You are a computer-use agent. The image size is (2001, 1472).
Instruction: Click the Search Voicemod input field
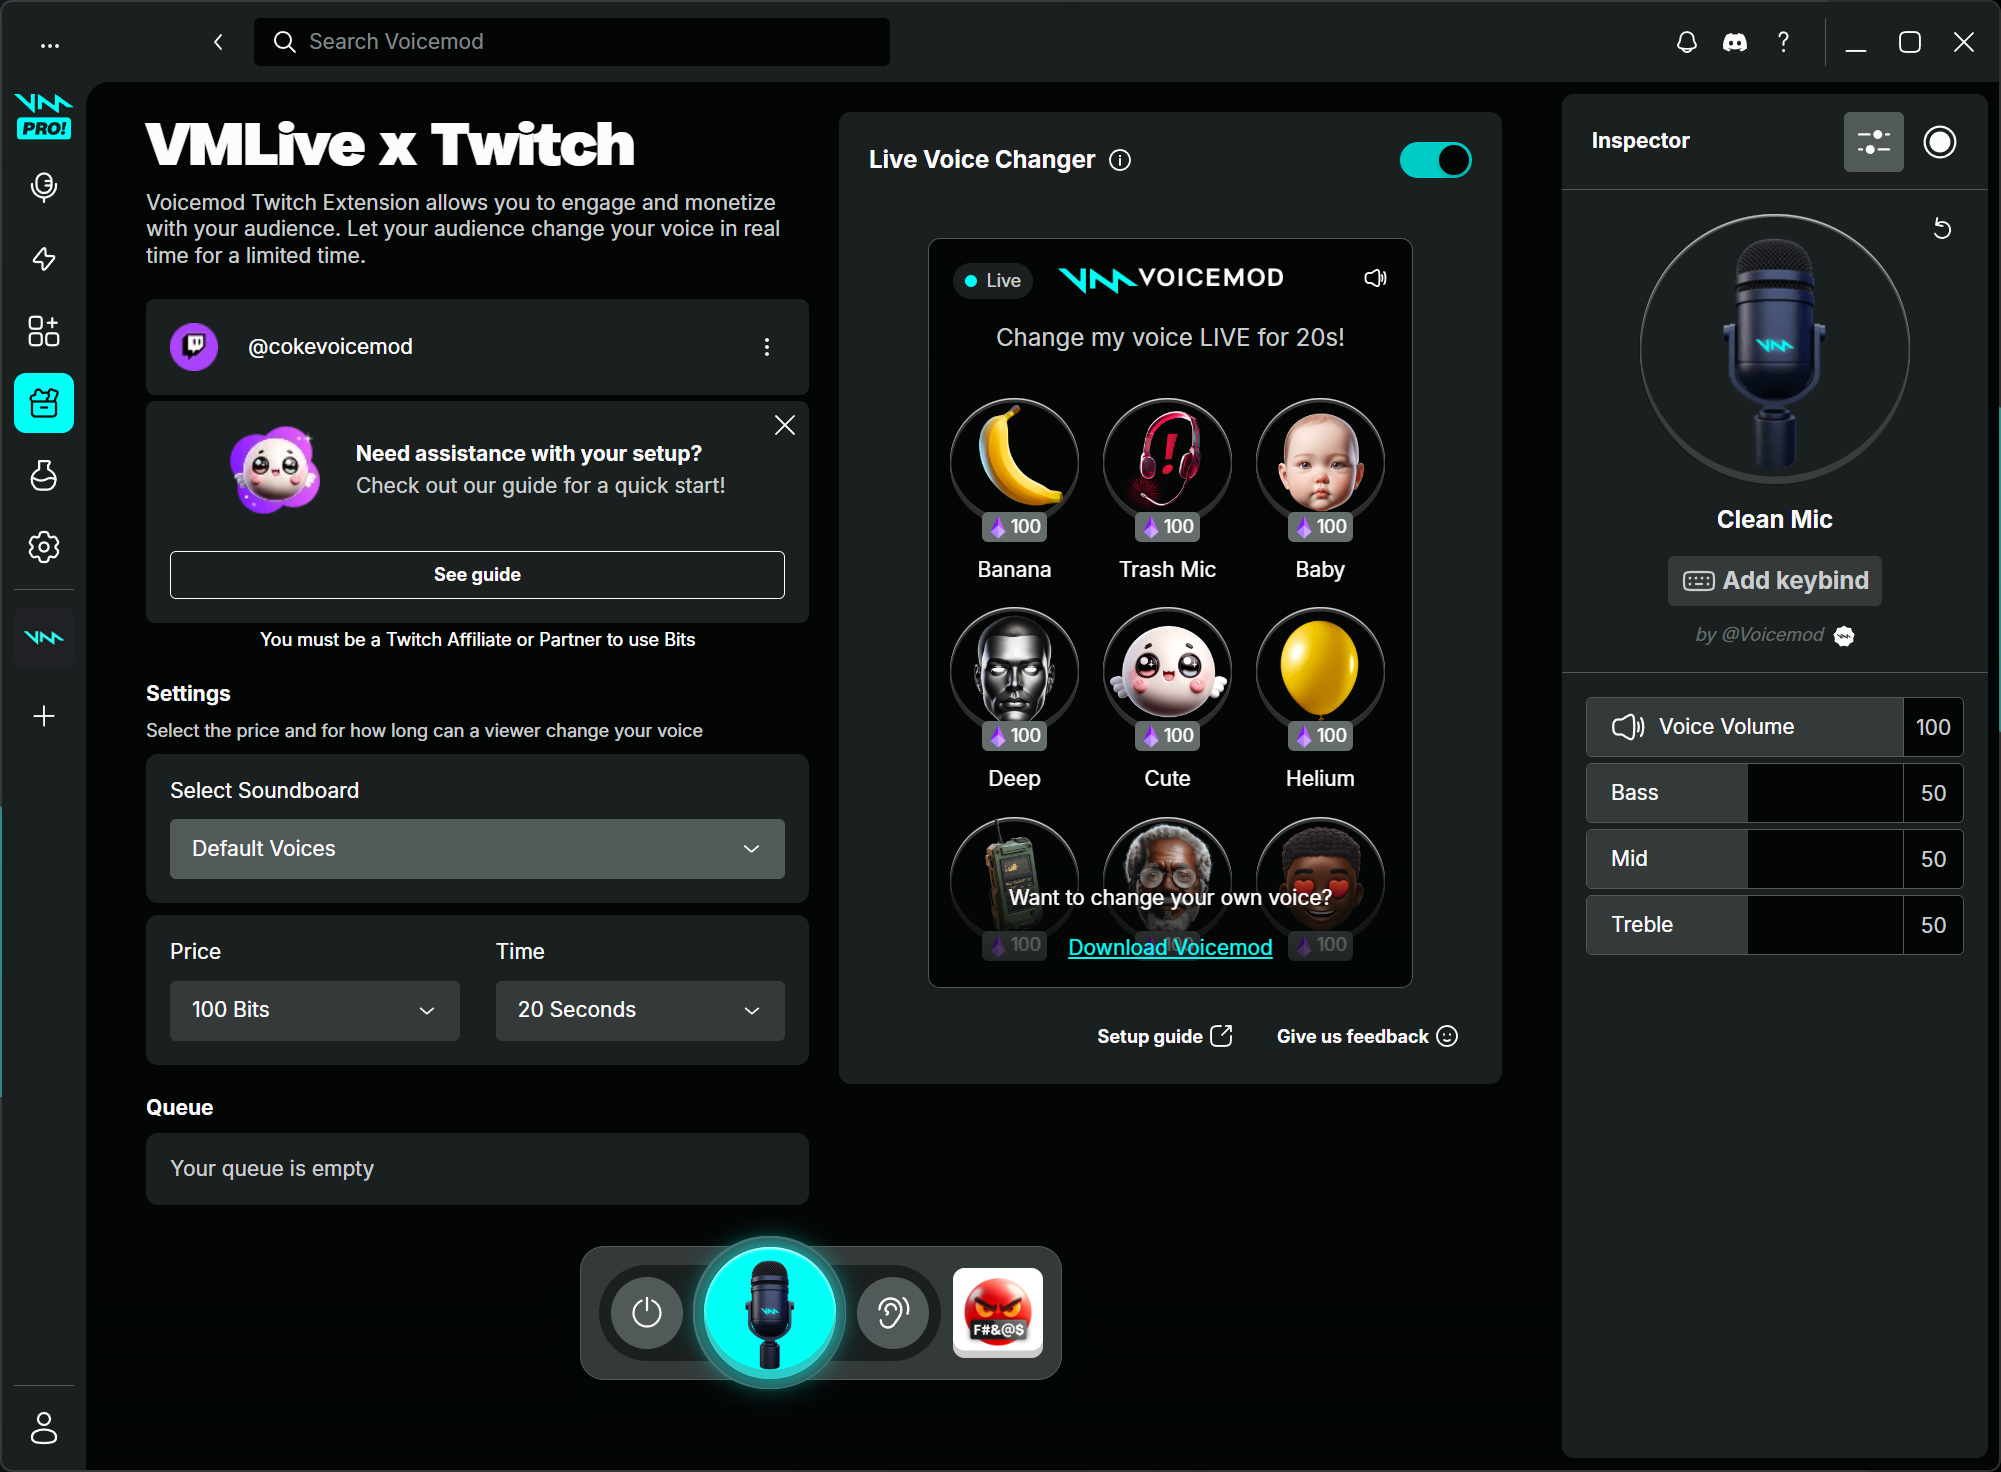[590, 42]
